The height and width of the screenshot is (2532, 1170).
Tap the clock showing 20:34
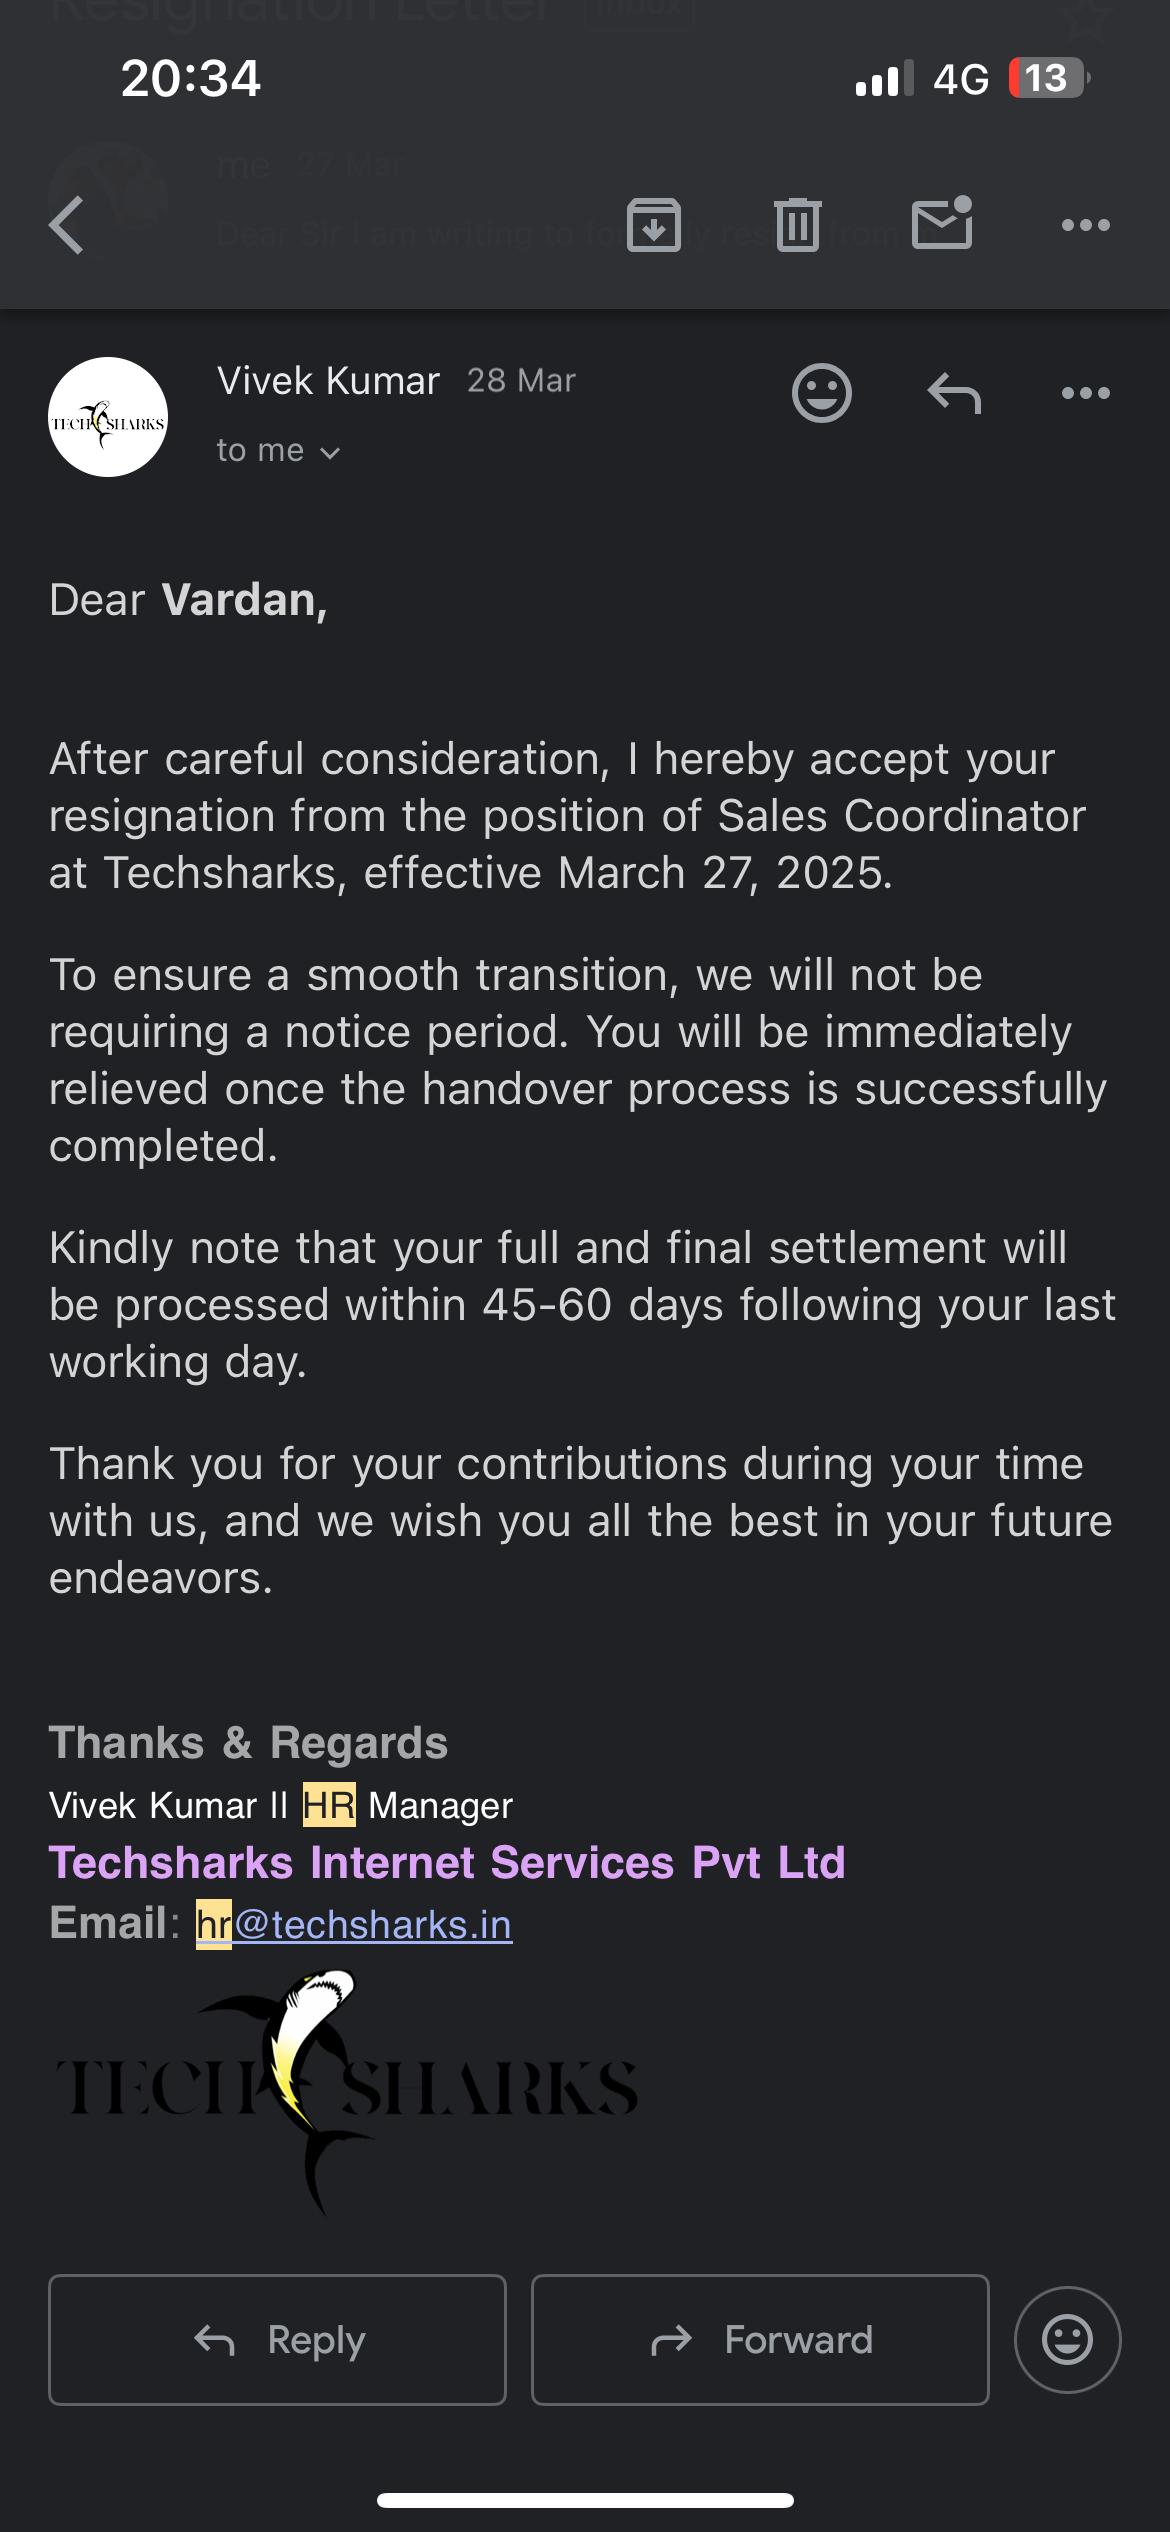[x=190, y=78]
